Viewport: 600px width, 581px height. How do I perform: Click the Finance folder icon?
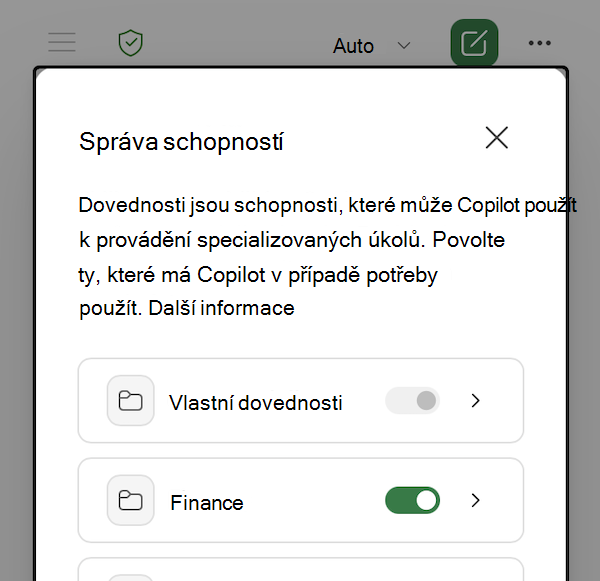pyautogui.click(x=130, y=500)
